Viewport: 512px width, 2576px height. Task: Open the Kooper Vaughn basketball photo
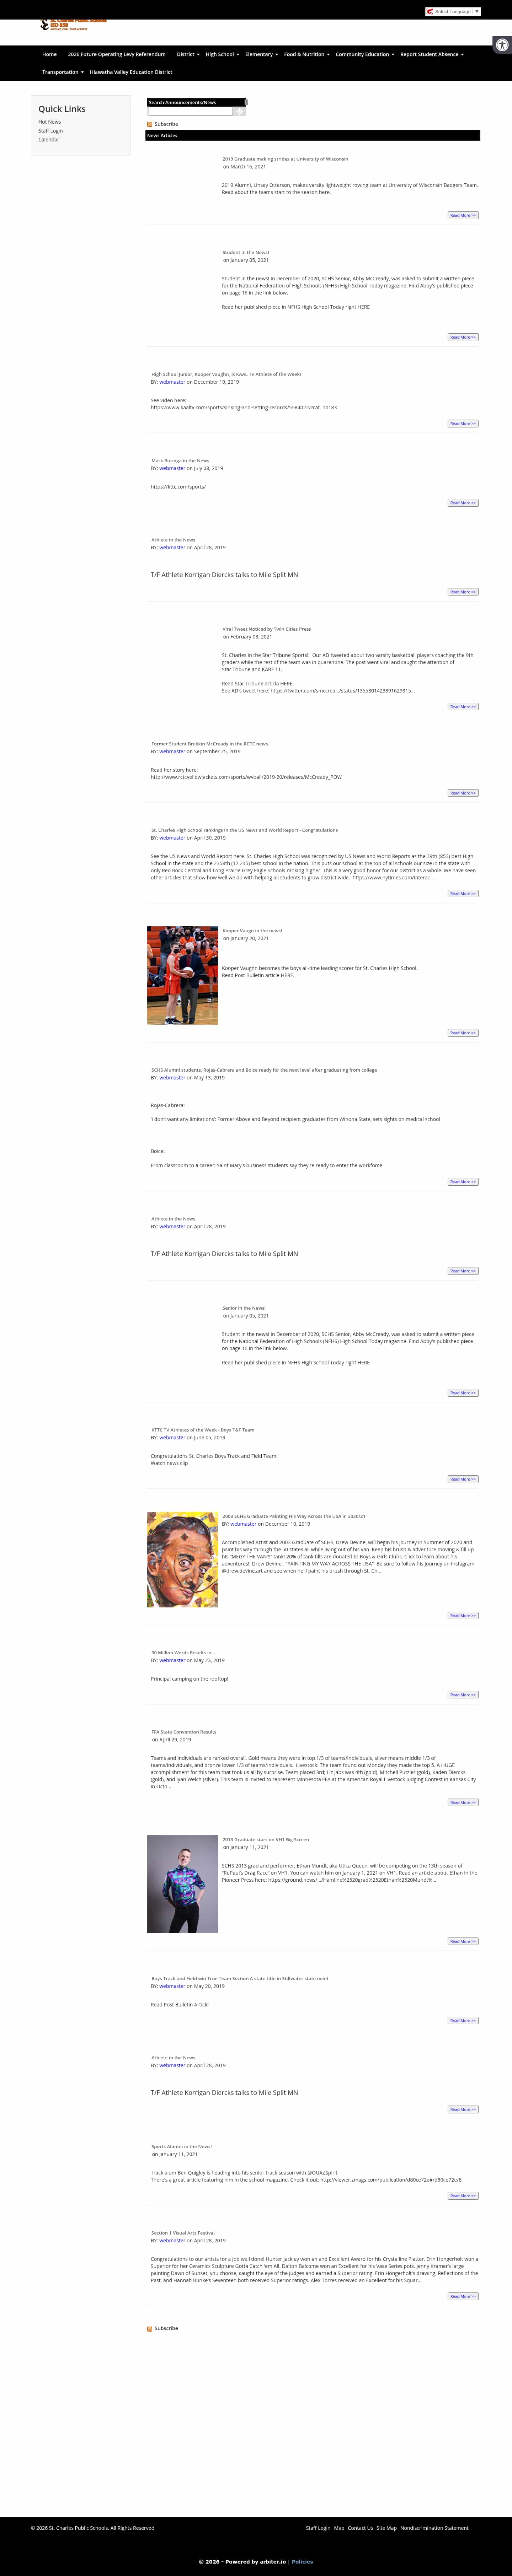[x=182, y=975]
